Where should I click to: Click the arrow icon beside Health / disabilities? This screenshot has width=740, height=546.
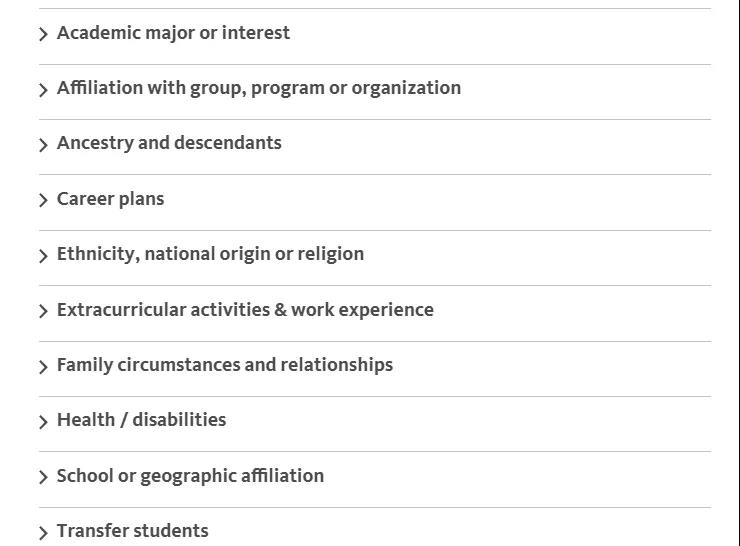click(43, 422)
